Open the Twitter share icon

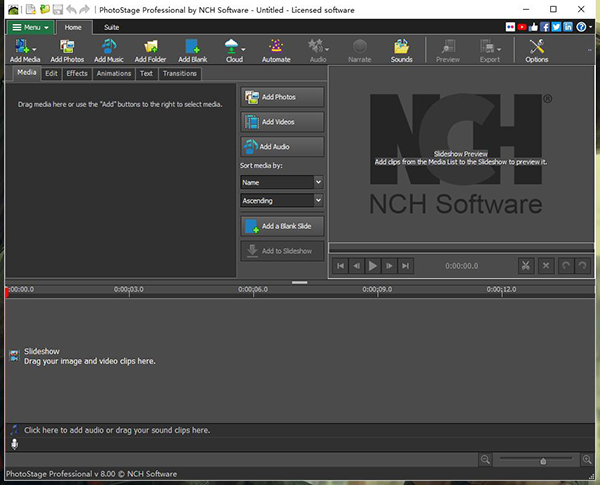click(x=556, y=27)
